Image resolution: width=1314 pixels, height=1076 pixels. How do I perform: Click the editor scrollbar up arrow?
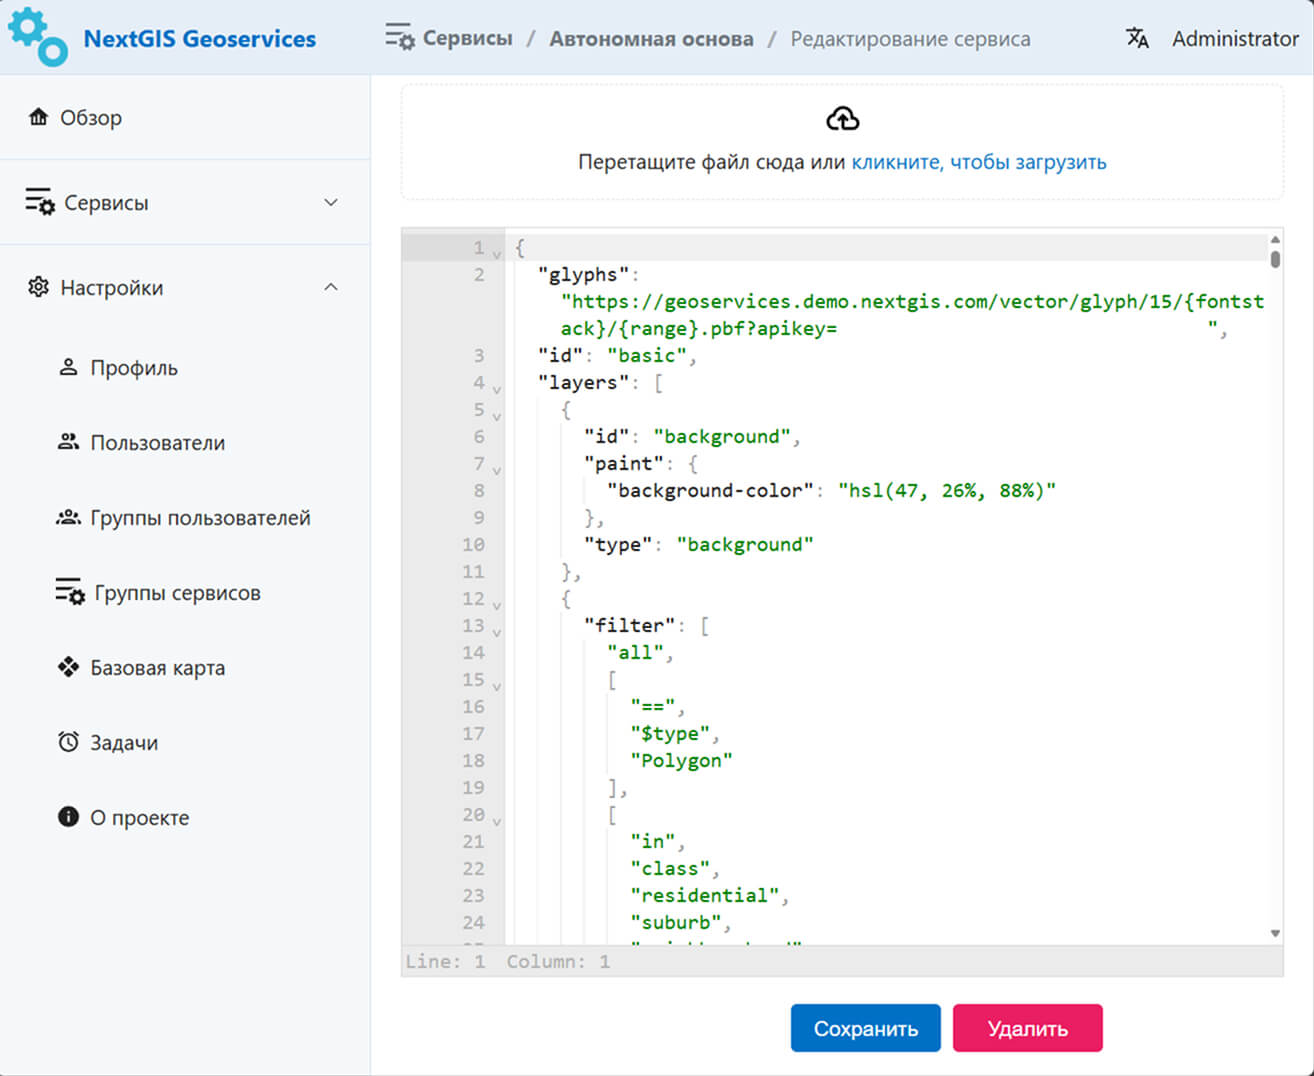(1275, 239)
